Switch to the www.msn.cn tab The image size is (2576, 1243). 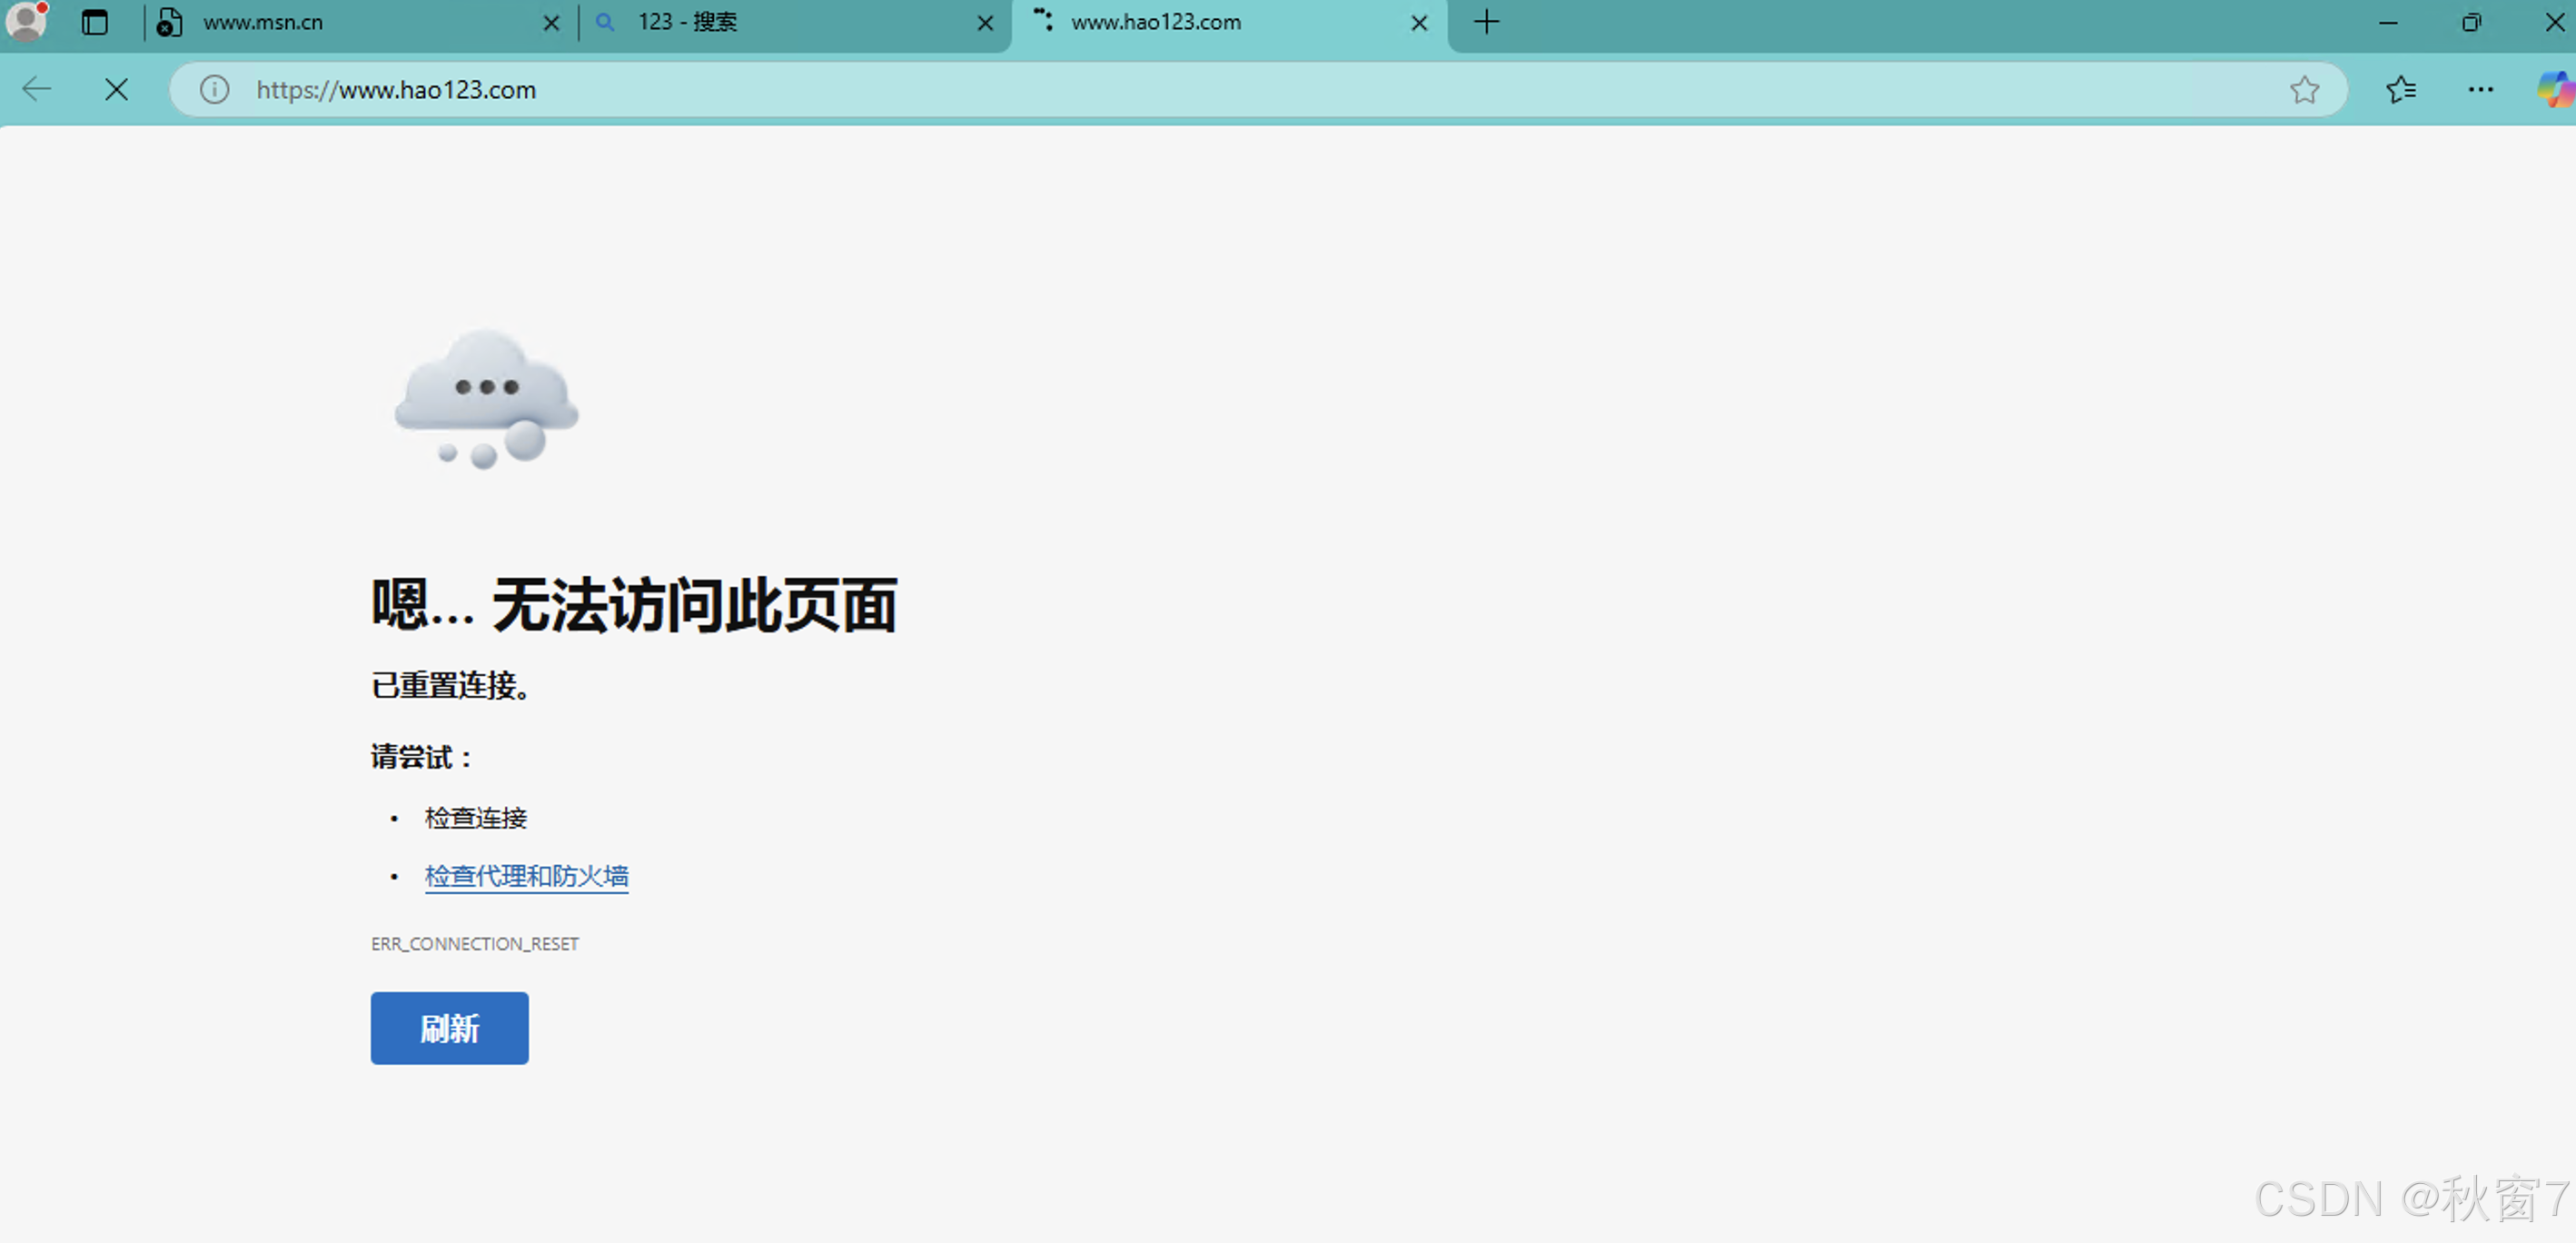[x=340, y=22]
